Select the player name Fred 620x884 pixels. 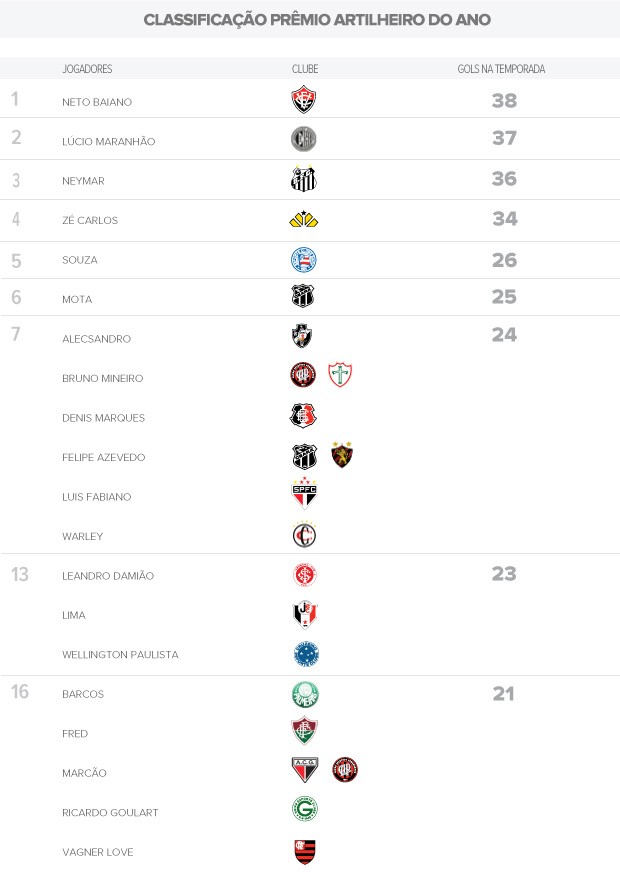click(75, 733)
